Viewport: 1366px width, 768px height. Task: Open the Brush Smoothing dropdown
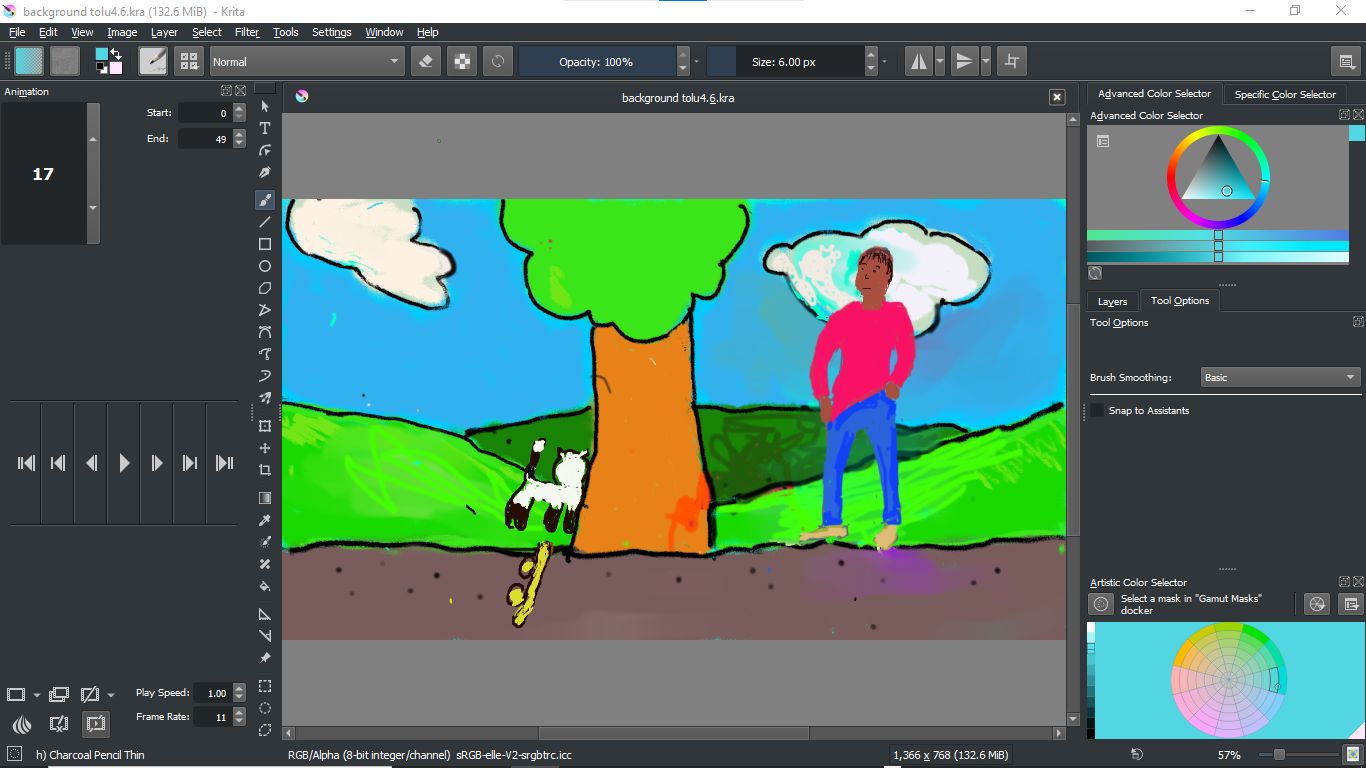[x=1280, y=378]
